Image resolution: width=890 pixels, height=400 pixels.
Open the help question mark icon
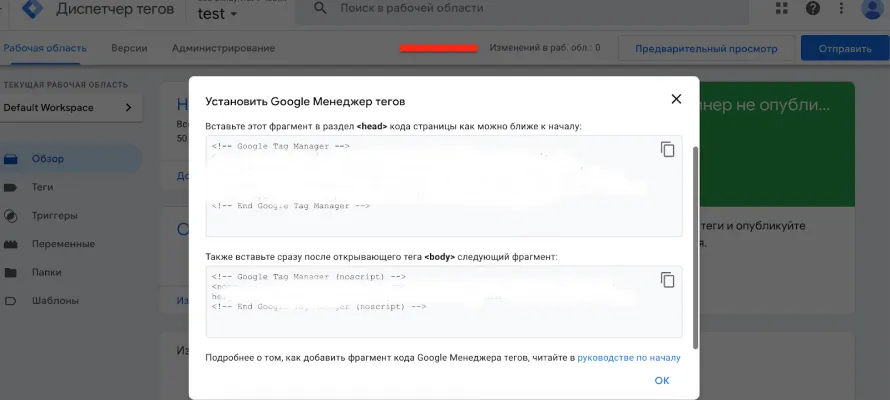(x=813, y=8)
